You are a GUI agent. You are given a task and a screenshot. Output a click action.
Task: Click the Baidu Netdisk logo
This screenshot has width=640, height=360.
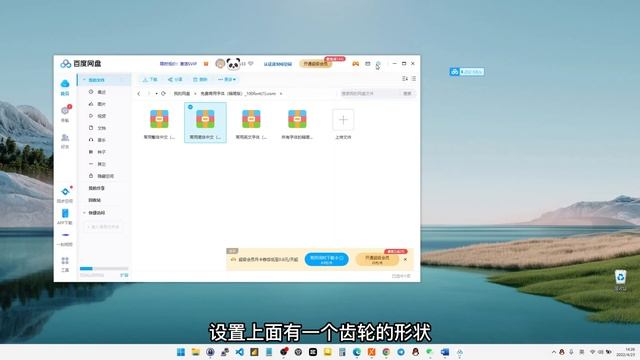(81, 64)
